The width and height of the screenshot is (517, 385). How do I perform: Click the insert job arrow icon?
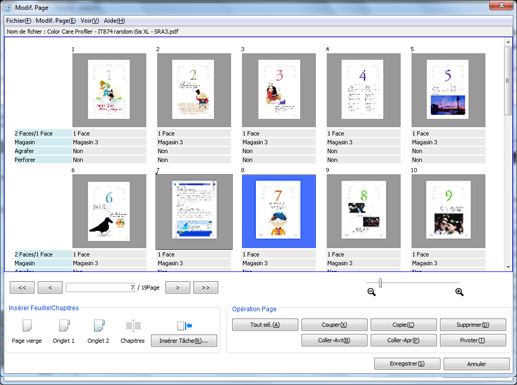tap(184, 325)
